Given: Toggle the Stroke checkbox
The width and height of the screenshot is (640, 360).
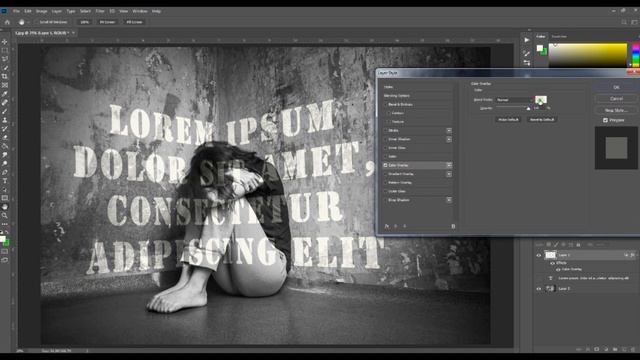Looking at the screenshot, I should [x=385, y=131].
